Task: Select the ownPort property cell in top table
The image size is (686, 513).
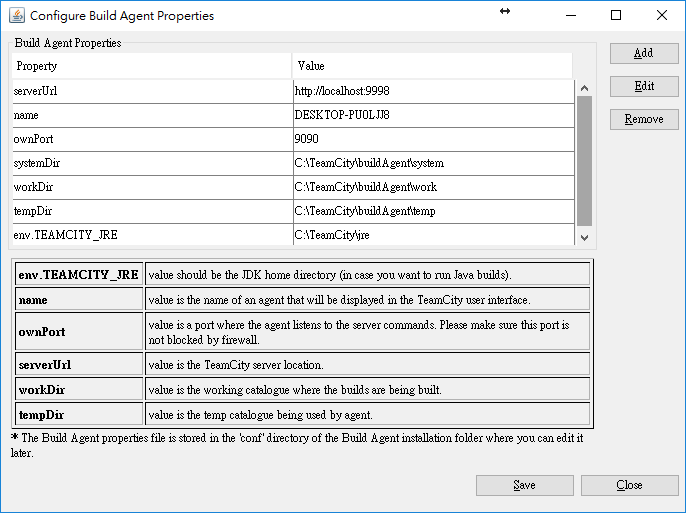Action: tap(153, 139)
